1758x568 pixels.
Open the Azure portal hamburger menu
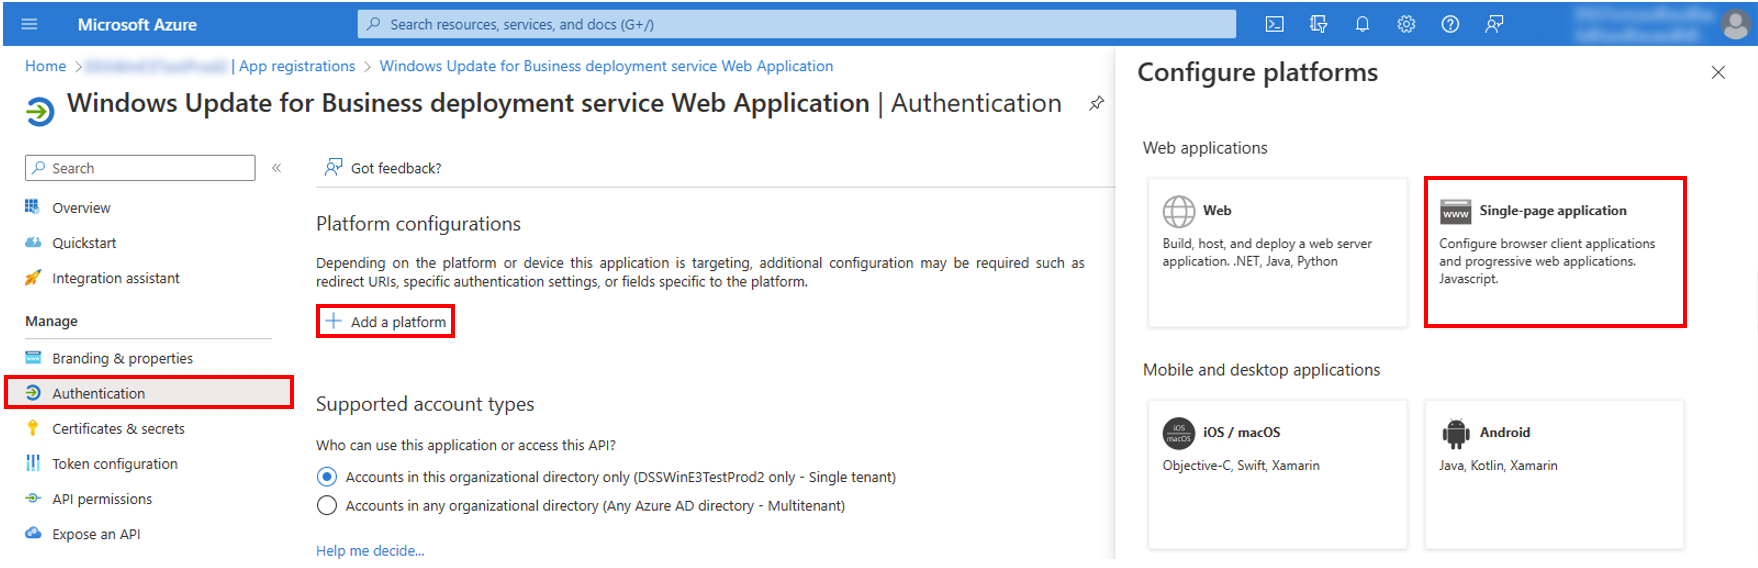(29, 24)
